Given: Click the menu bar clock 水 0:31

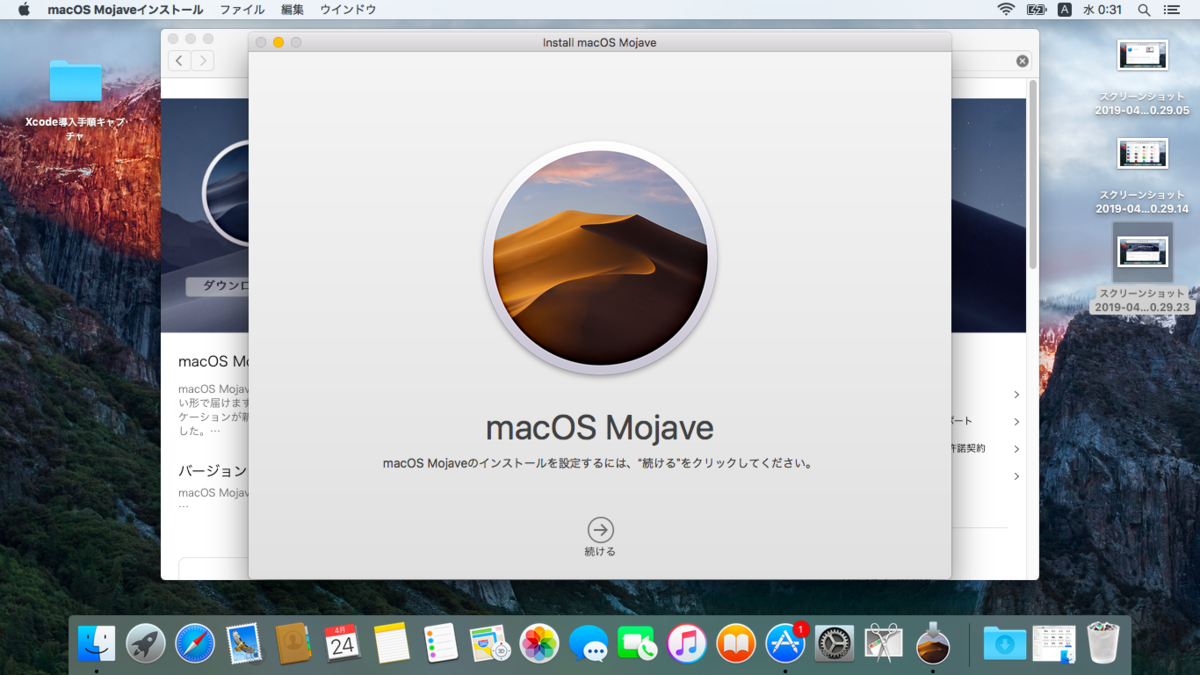Looking at the screenshot, I should [x=1103, y=10].
